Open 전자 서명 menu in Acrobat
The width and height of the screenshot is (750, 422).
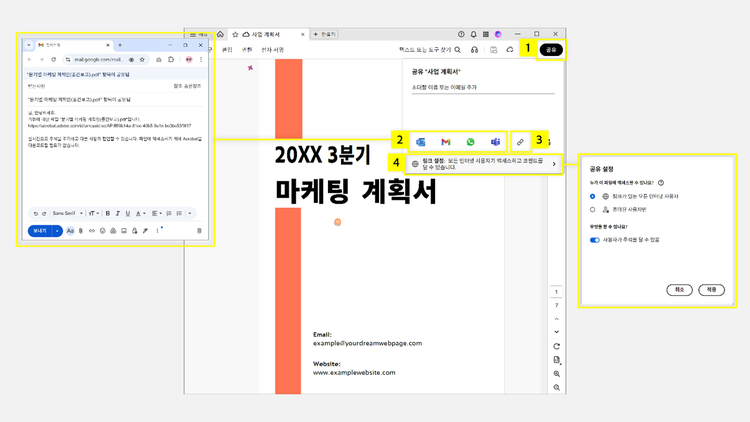coord(273,50)
